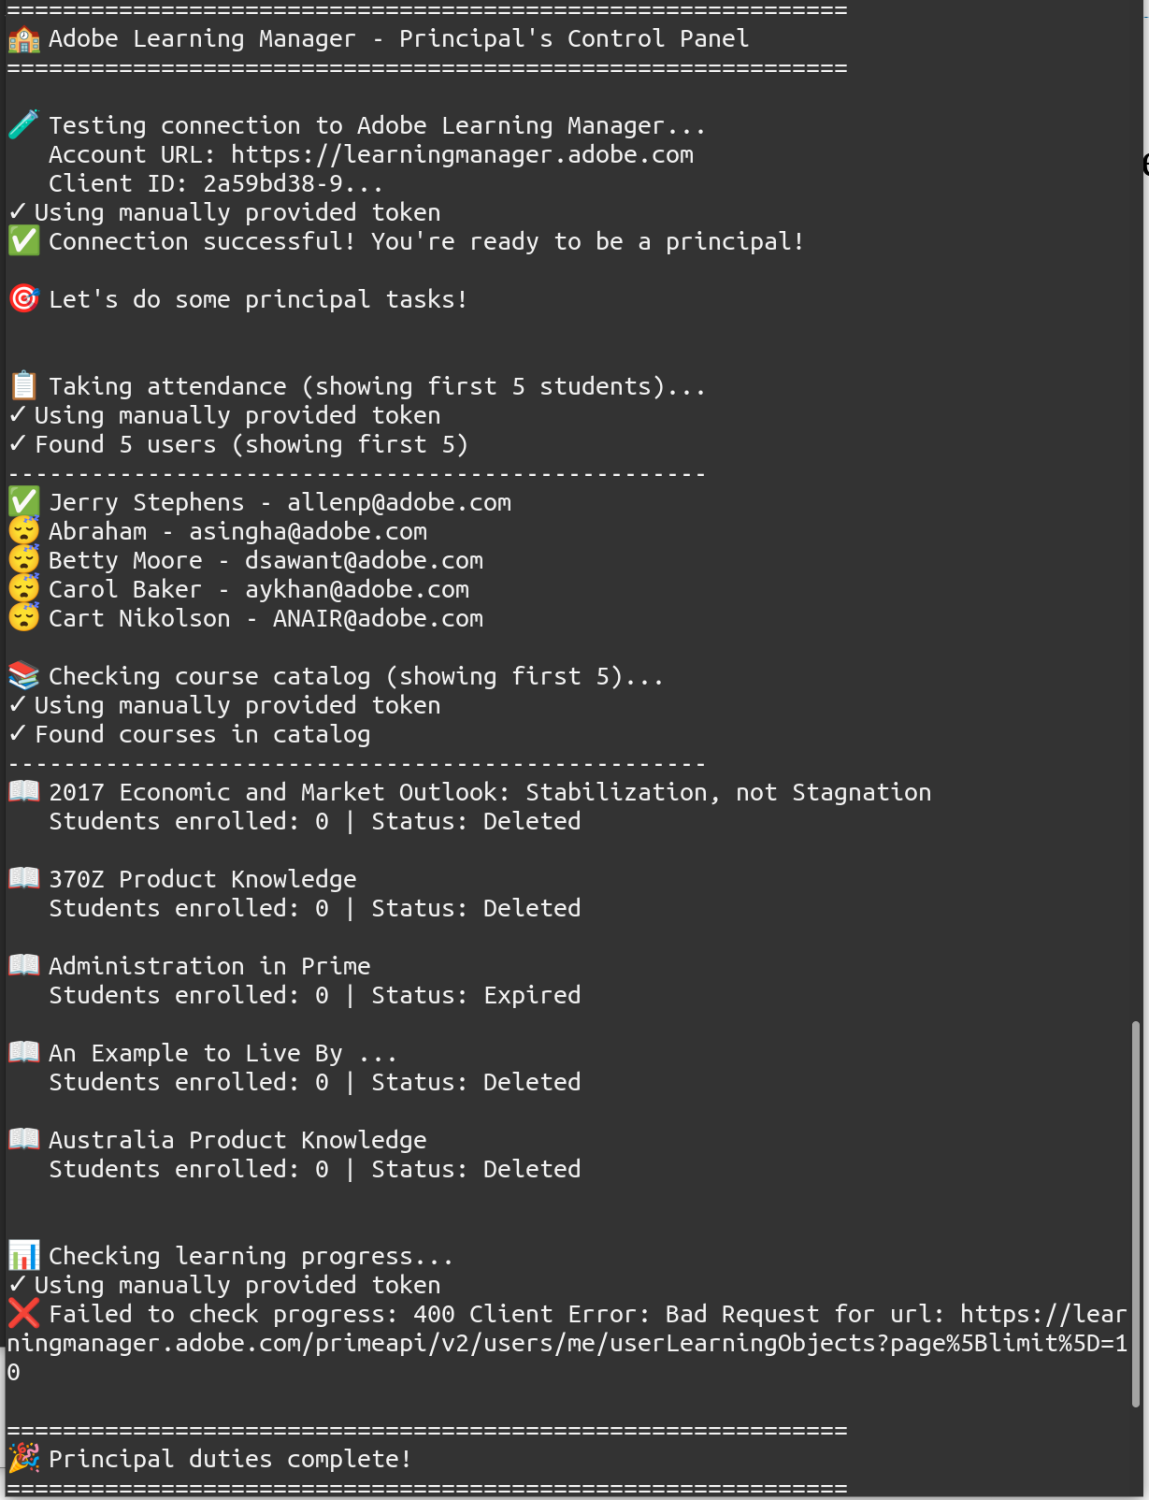This screenshot has height=1500, width=1149.
Task: Click the allenp@adobe.com email address
Action: click(399, 502)
